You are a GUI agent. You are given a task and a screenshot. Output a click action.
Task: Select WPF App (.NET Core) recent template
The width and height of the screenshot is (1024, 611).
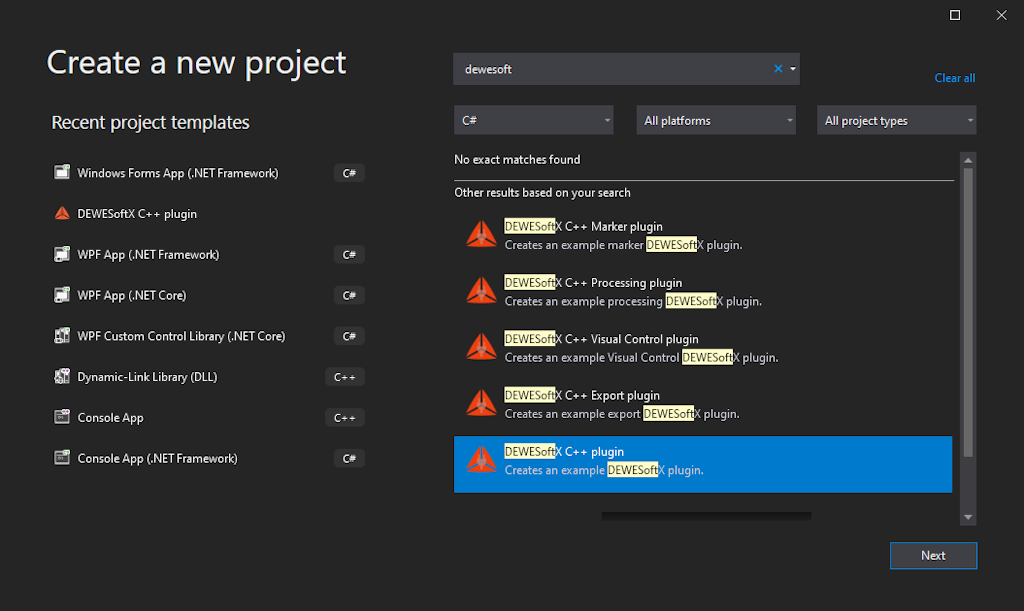(x=208, y=295)
